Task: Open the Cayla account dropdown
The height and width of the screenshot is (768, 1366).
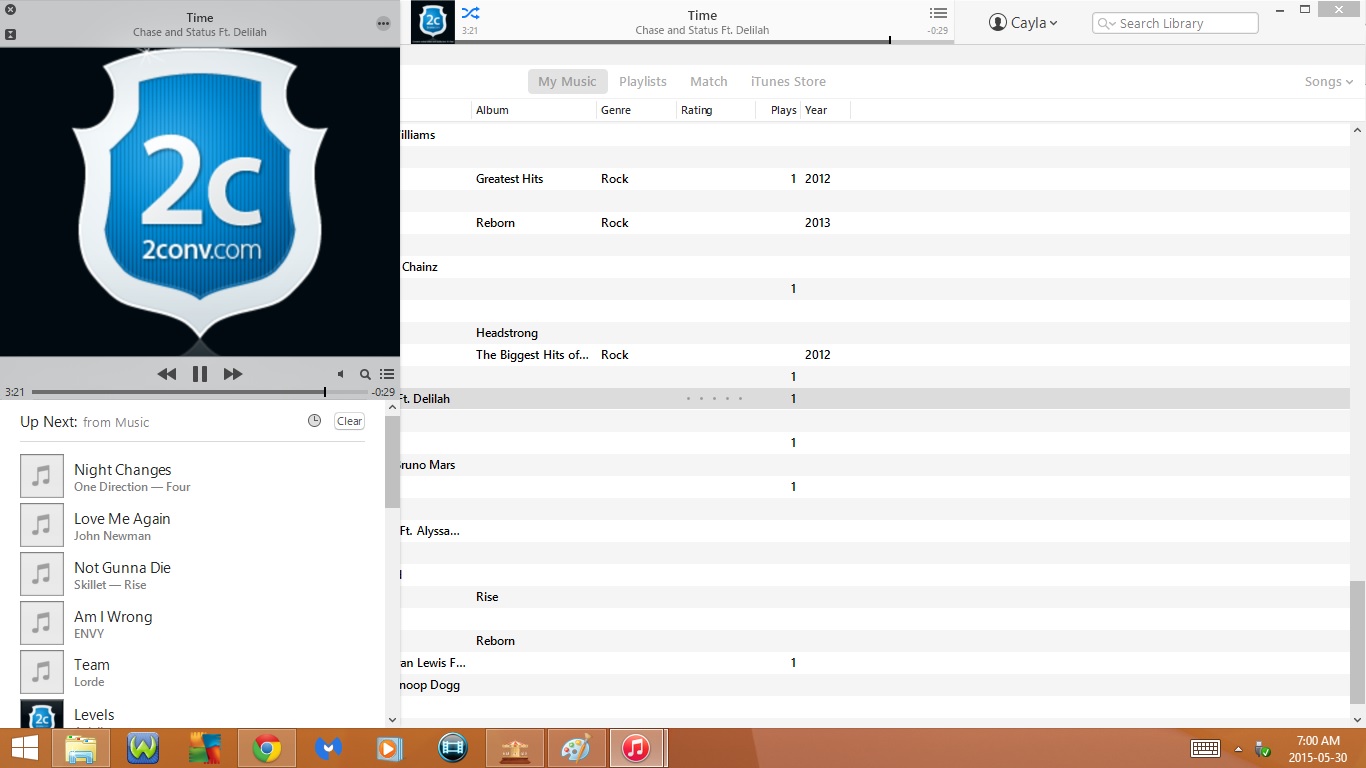Action: 1023,23
